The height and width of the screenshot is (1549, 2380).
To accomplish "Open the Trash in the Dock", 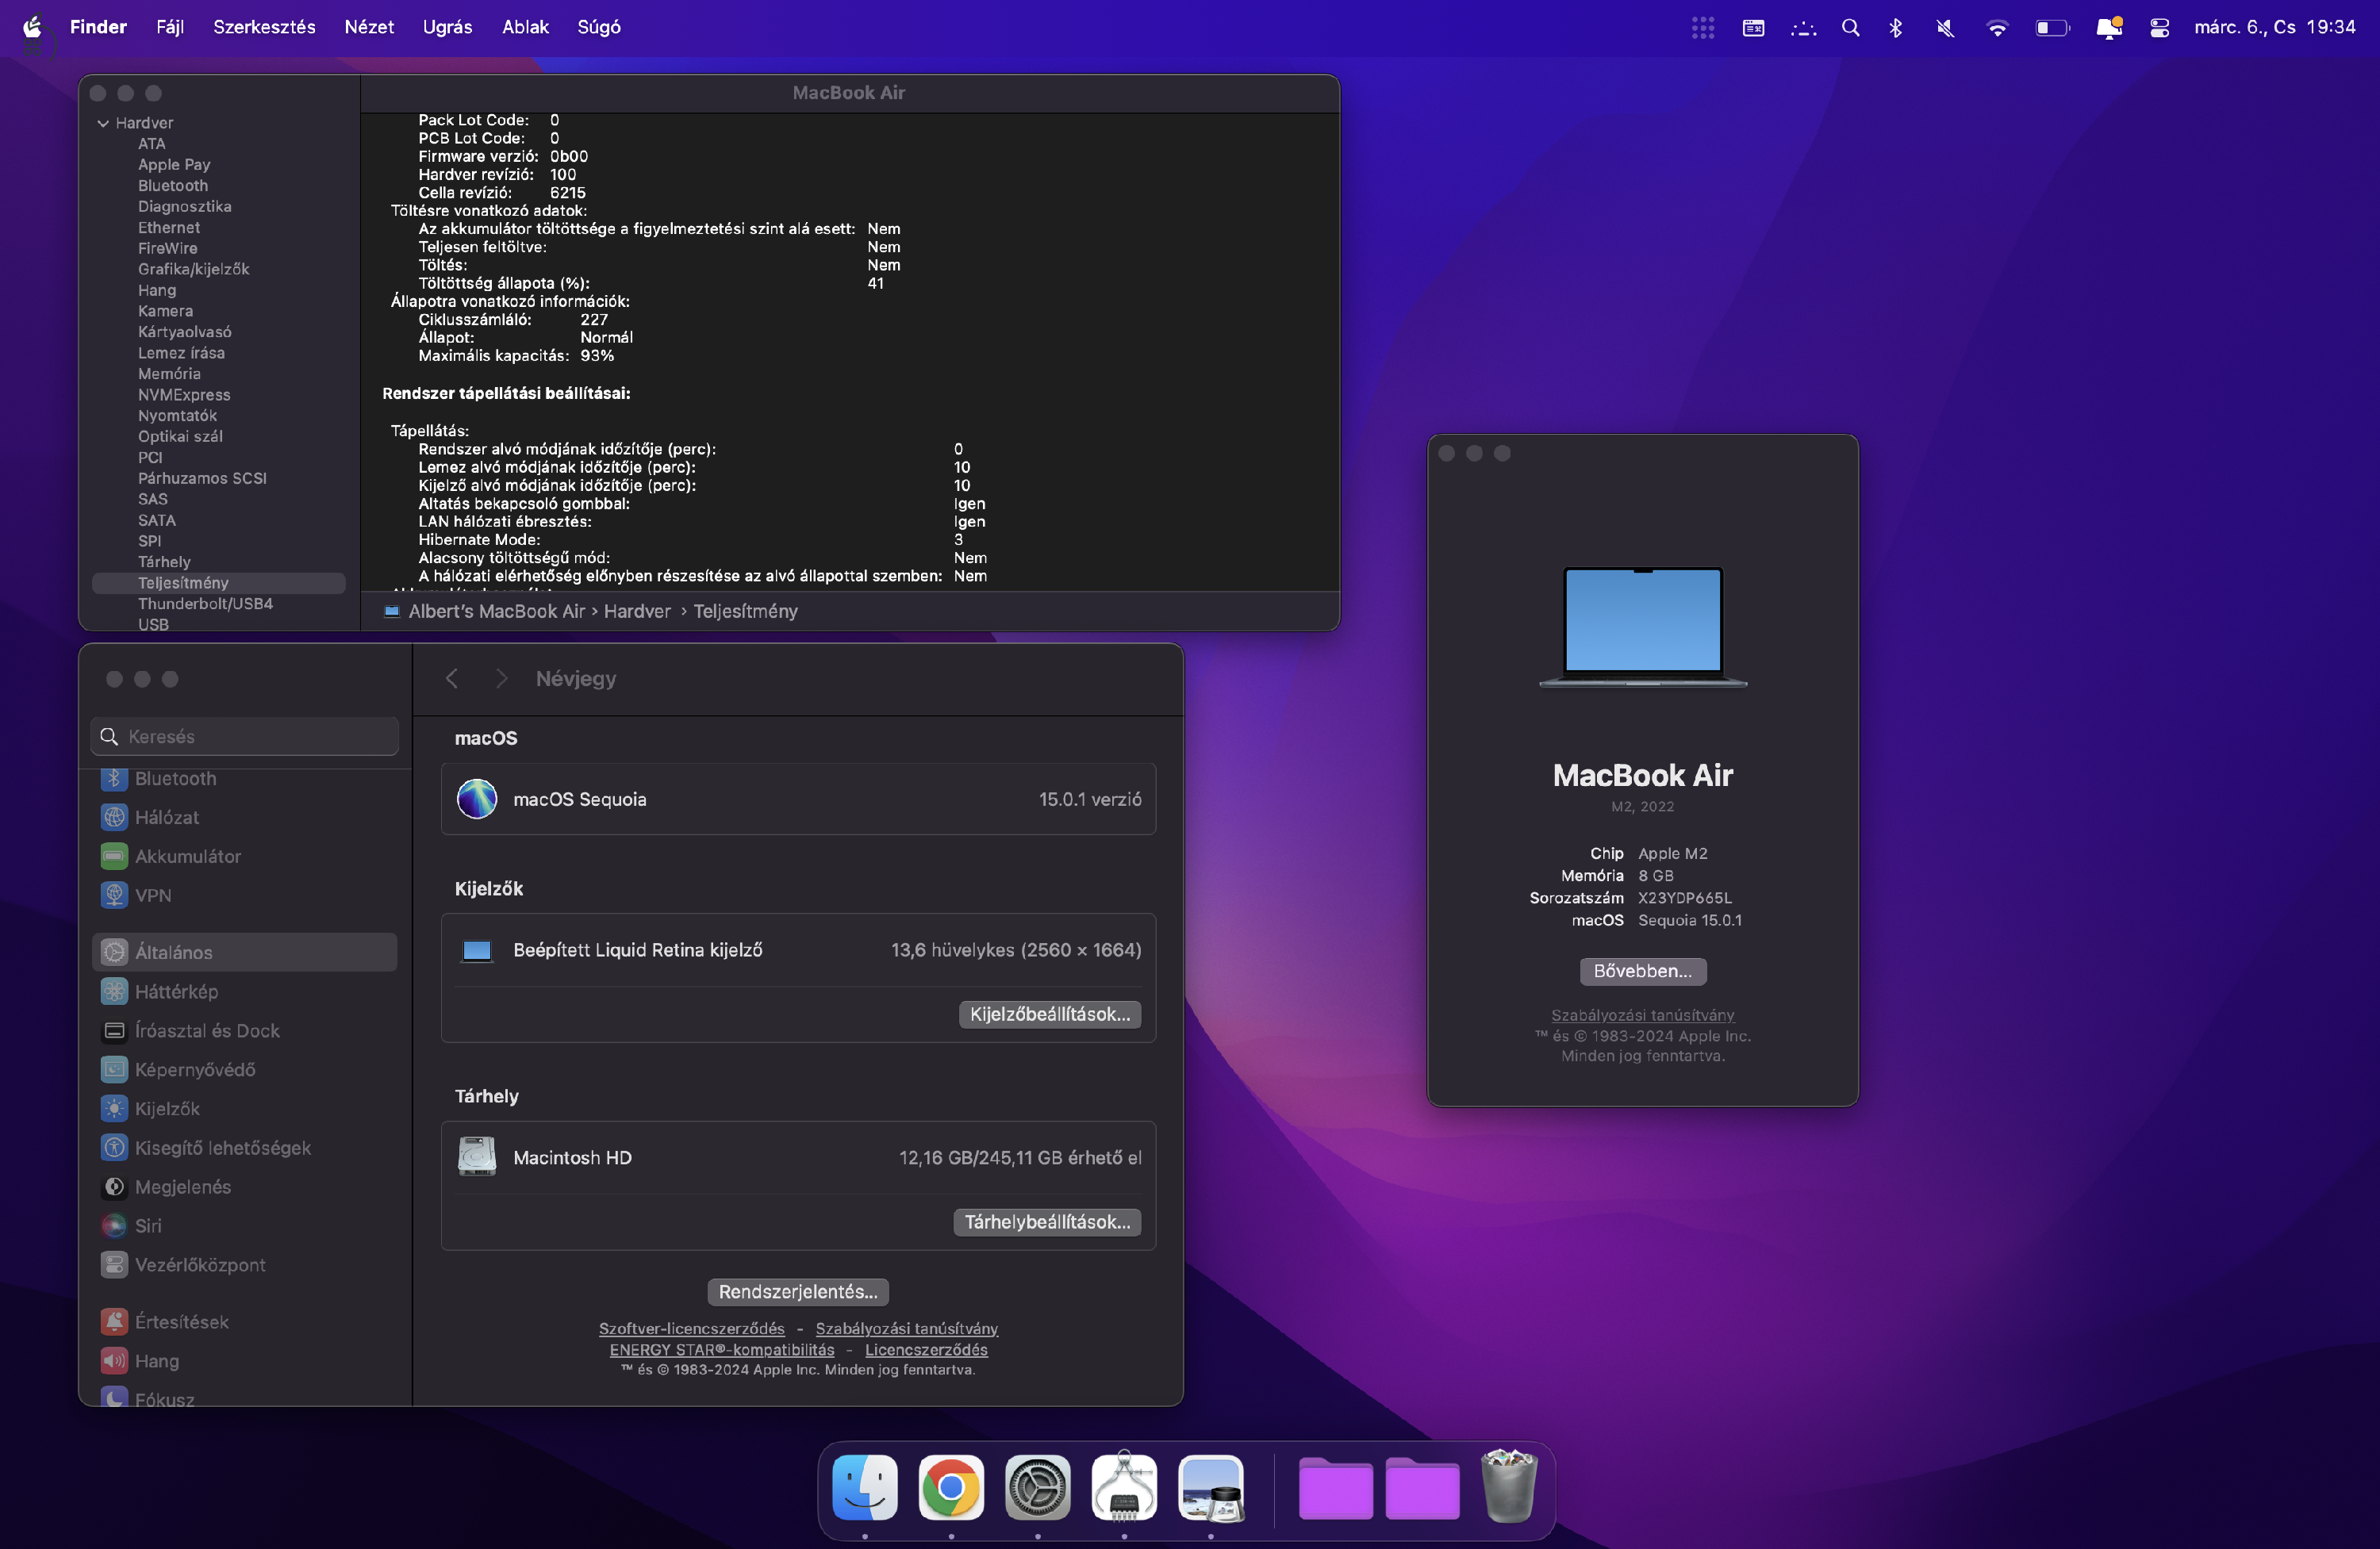I will tap(1508, 1487).
